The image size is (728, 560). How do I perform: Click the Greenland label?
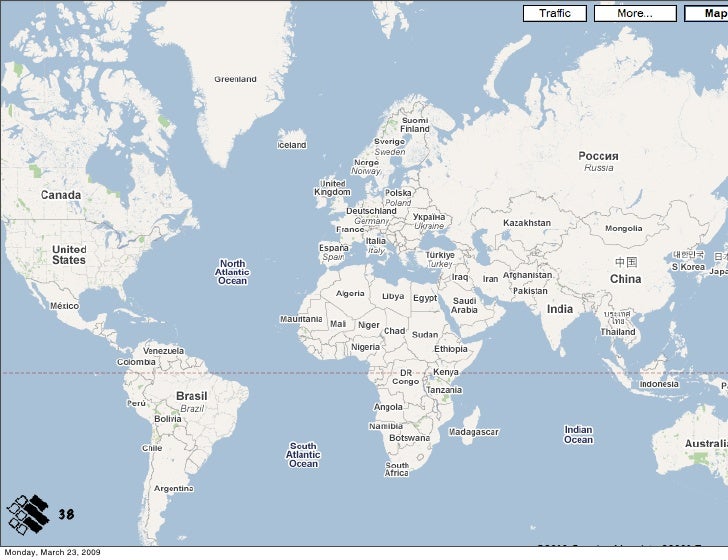click(235, 79)
